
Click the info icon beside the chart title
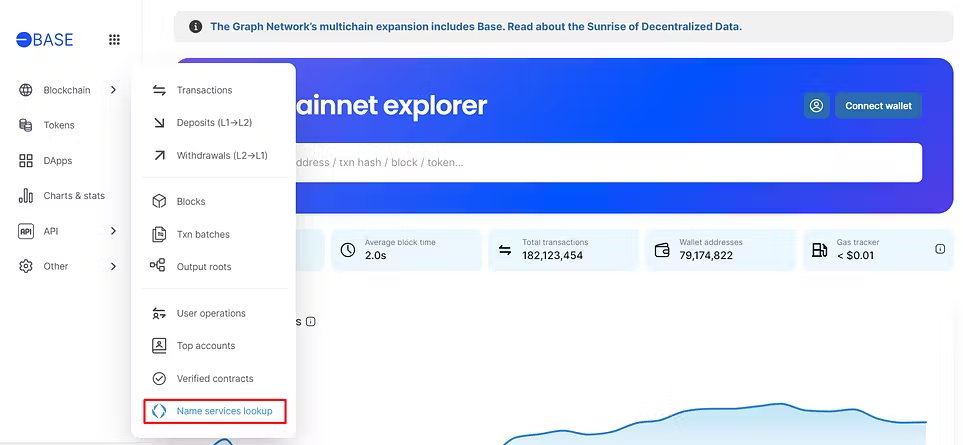click(x=311, y=322)
